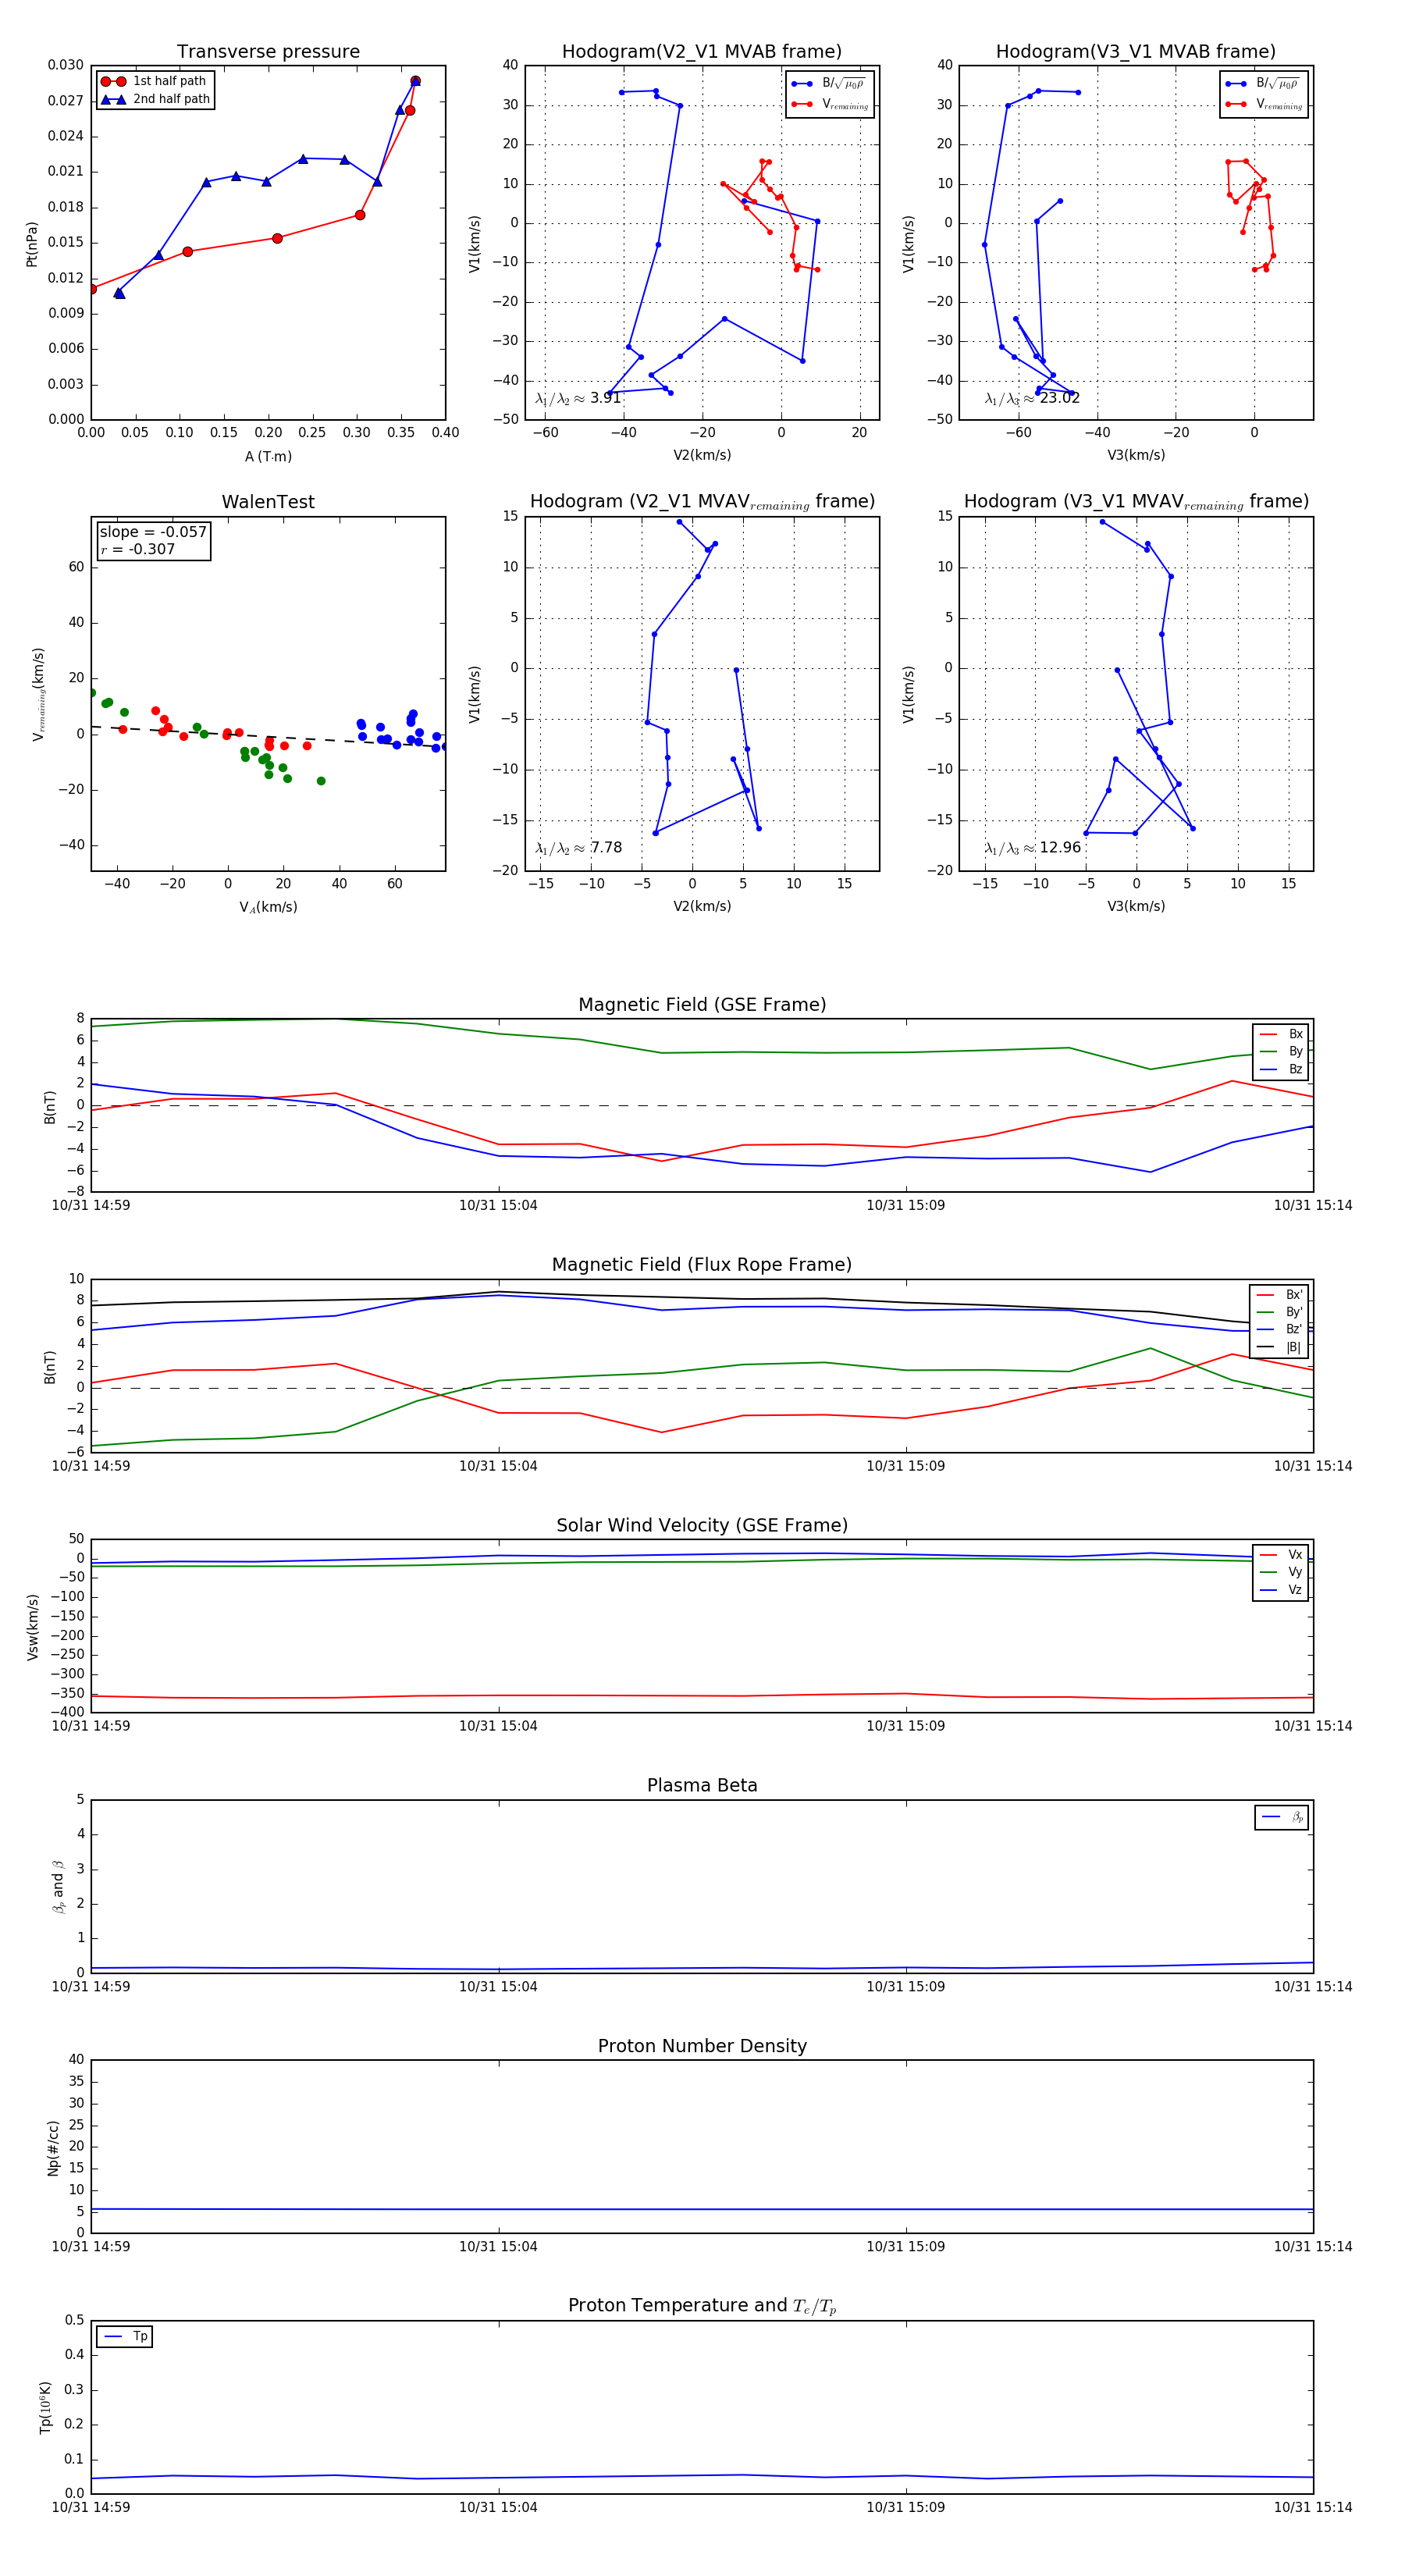This screenshot has width=1405, height=2576.
Task: Click the 'Magnetic Field (Flux Rope Frame)' title
Action: click(702, 1265)
